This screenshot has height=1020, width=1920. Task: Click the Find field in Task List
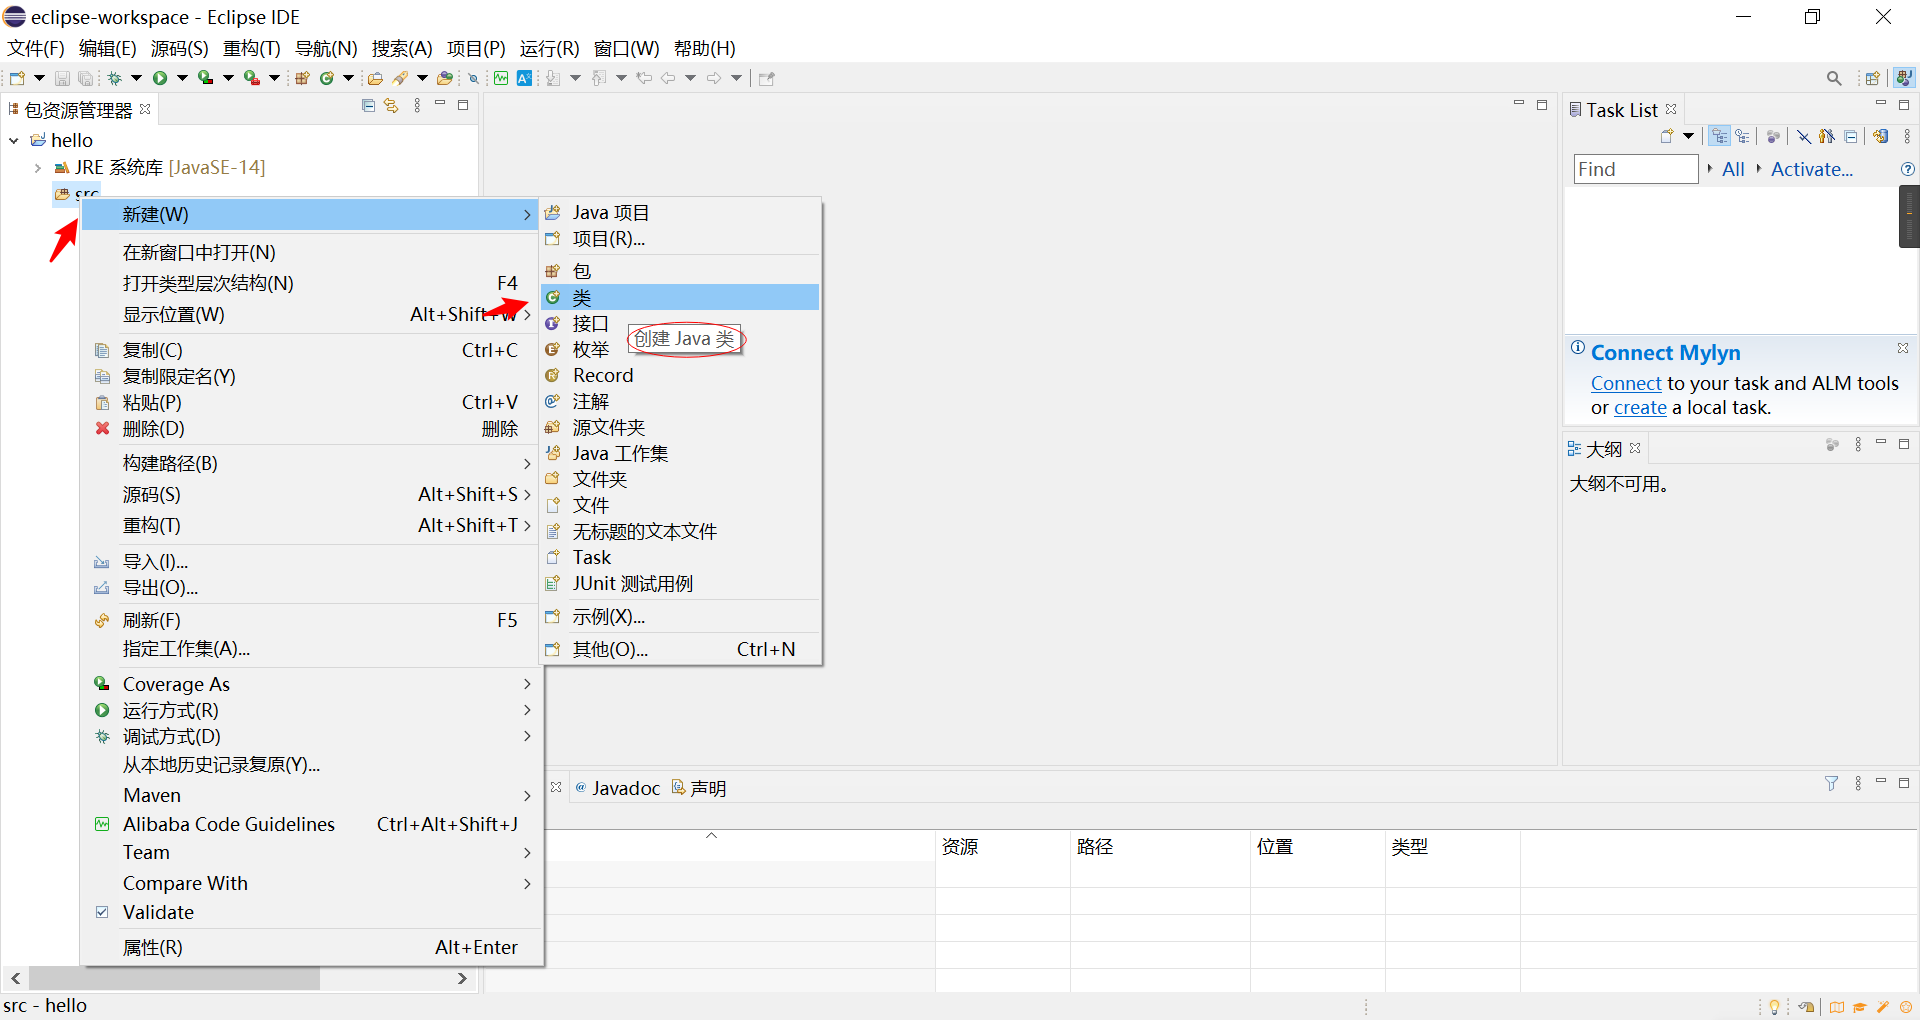(1635, 169)
